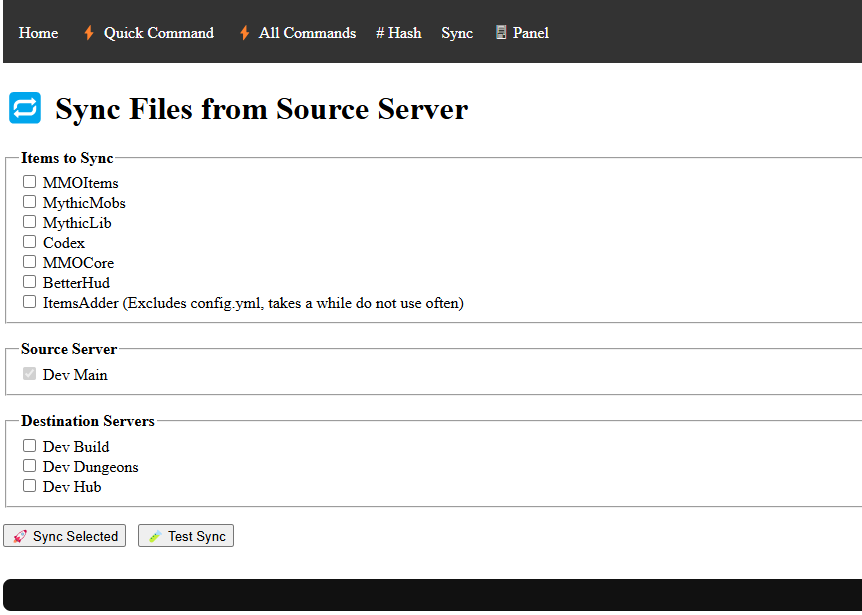Image resolution: width=862 pixels, height=615 pixels.
Task: Click the blue sync icon beside the heading
Action: pyautogui.click(x=25, y=108)
